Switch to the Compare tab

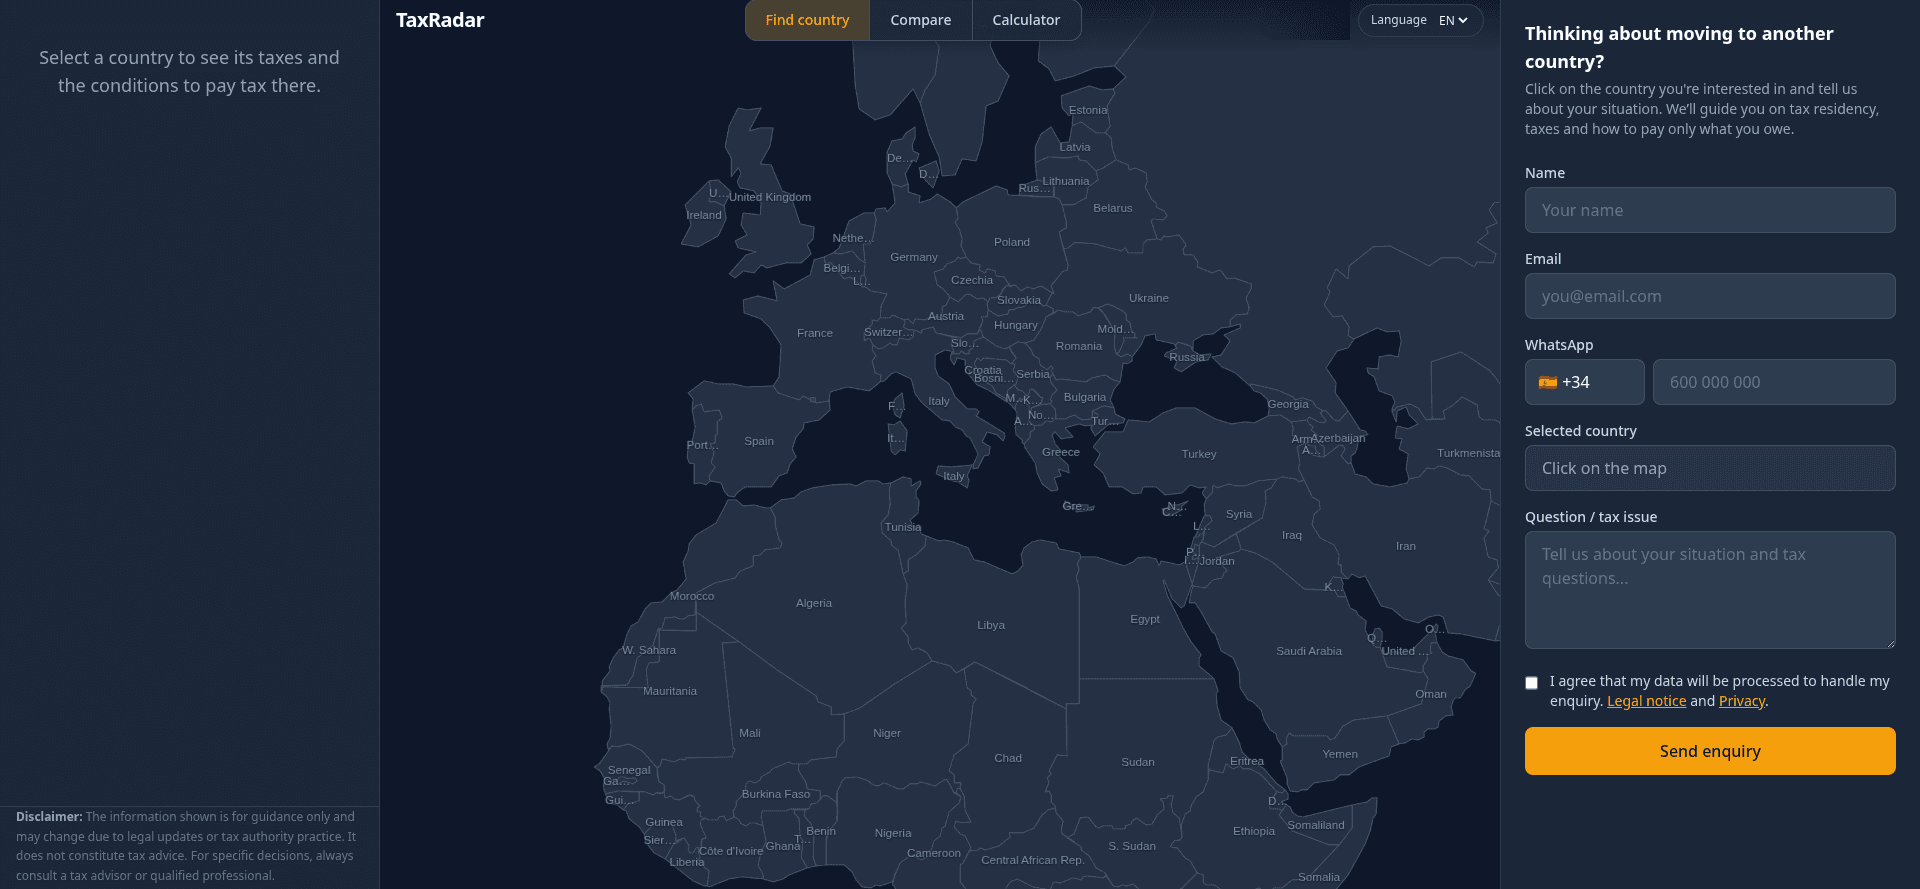[x=921, y=20]
